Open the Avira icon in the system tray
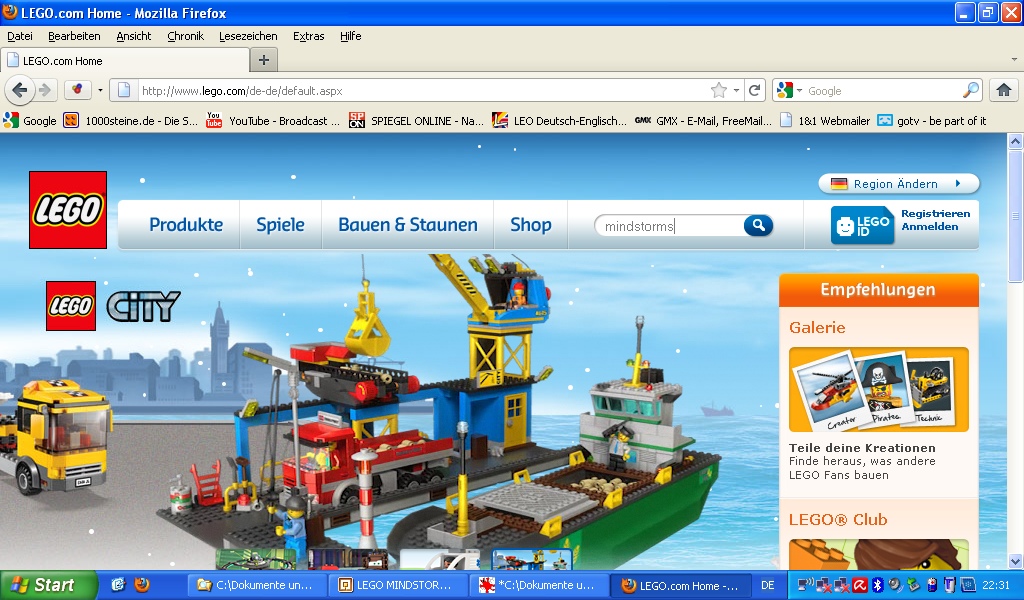The image size is (1024, 600). click(858, 584)
